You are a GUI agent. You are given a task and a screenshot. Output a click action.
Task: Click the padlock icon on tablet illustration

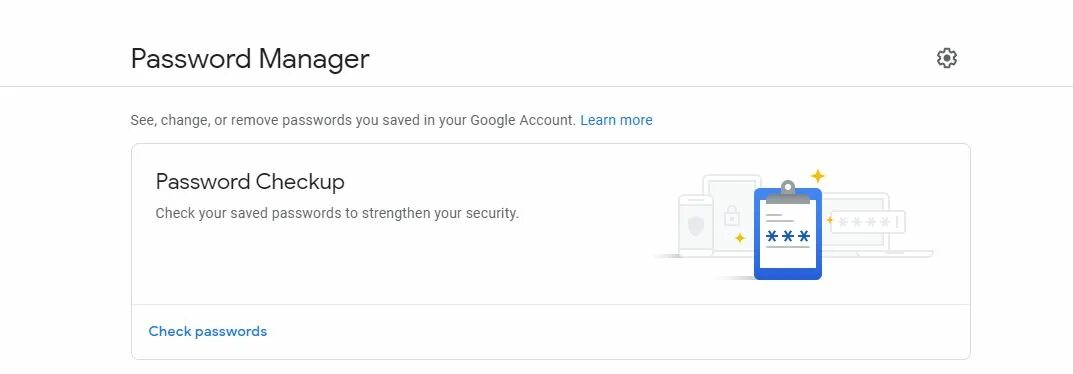coord(732,216)
